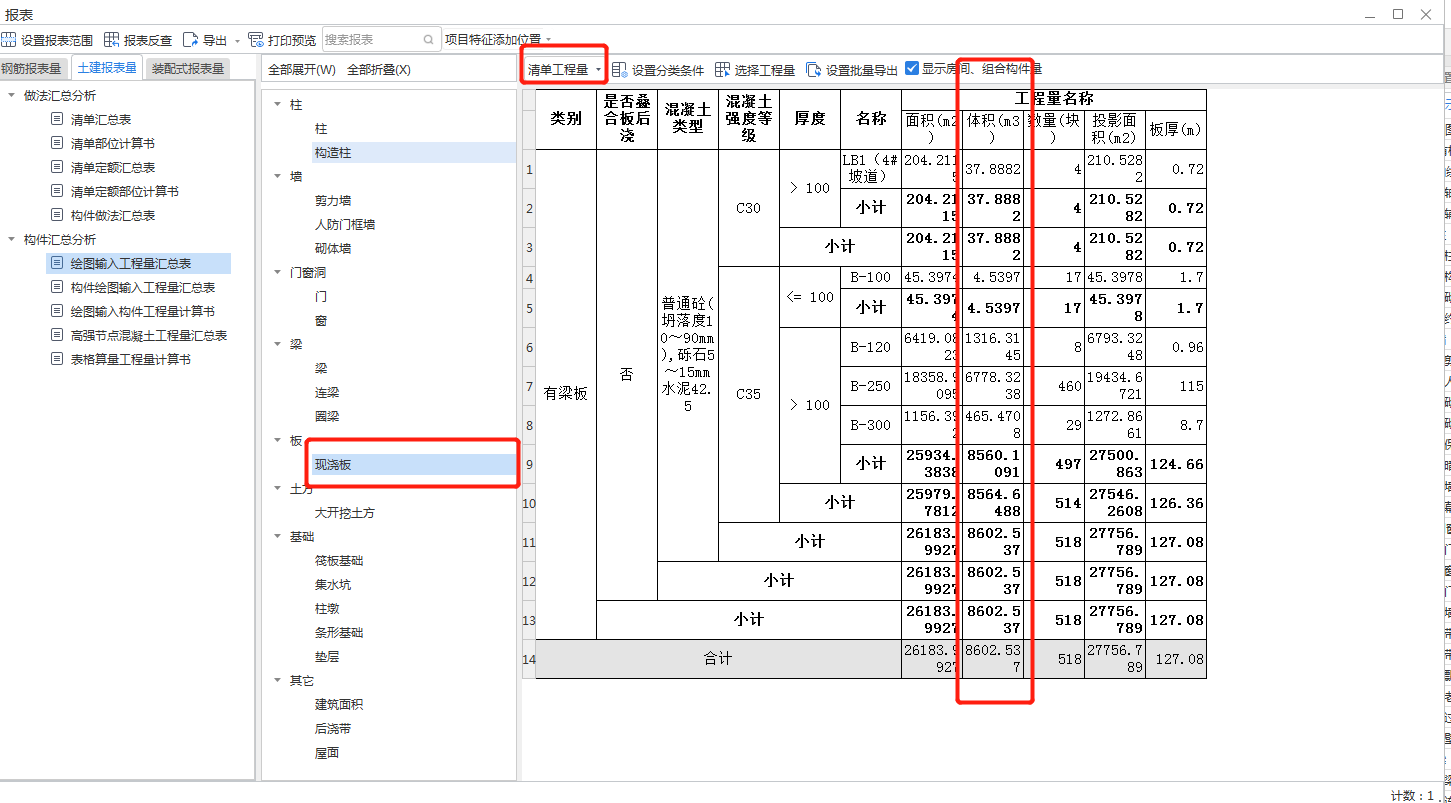Click the document icon beside 绘图输入构件工程量计算书
This screenshot has width=1451, height=803.
57,311
